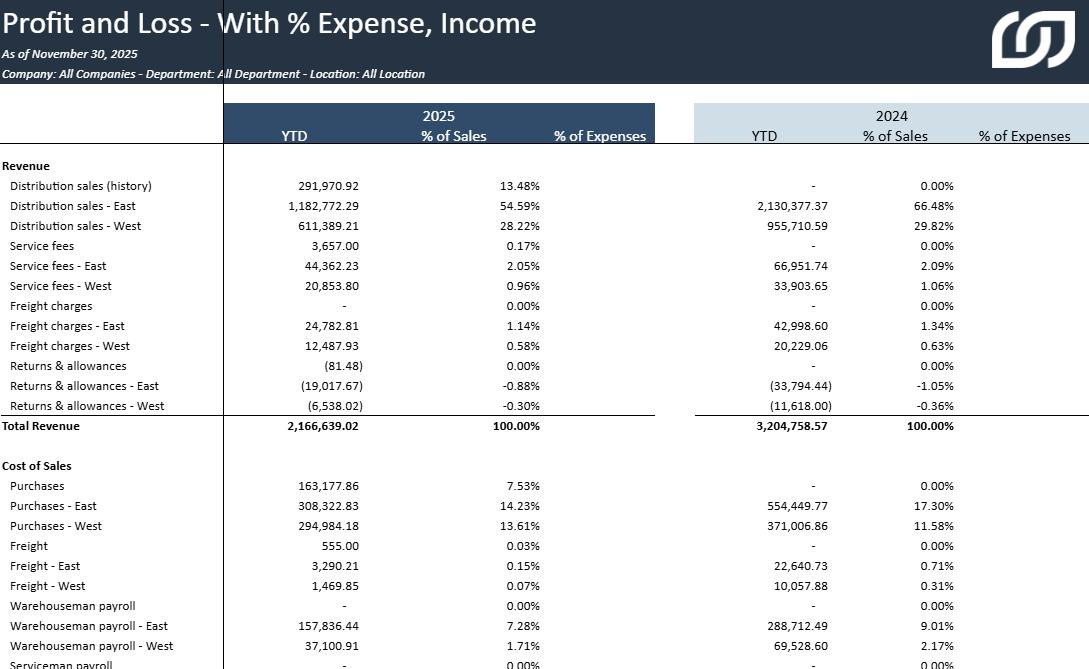Click the 294,984.18 YTD value
The height and width of the screenshot is (669, 1089).
click(x=329, y=527)
